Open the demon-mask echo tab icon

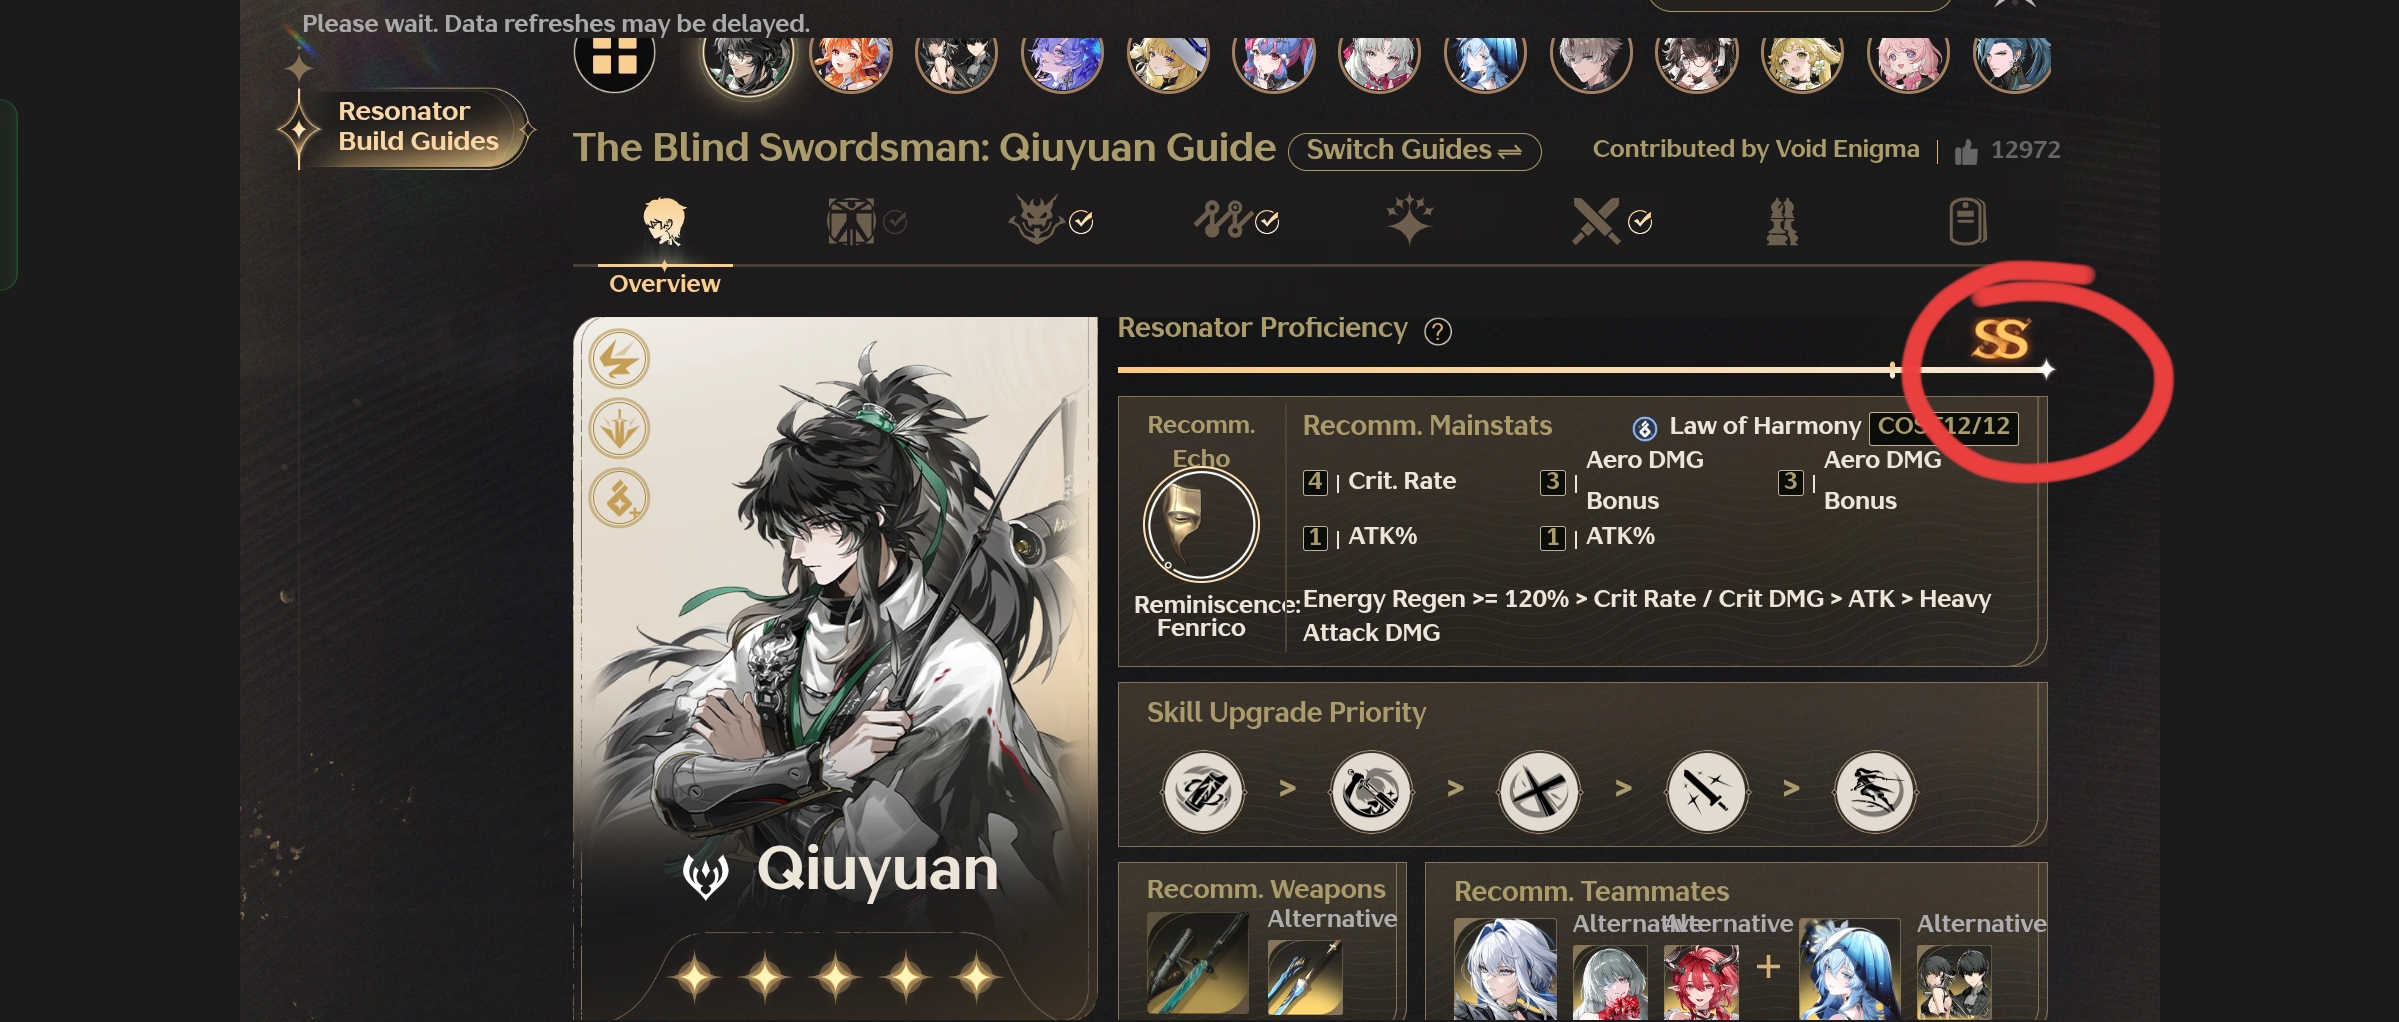pyautogui.click(x=1035, y=220)
